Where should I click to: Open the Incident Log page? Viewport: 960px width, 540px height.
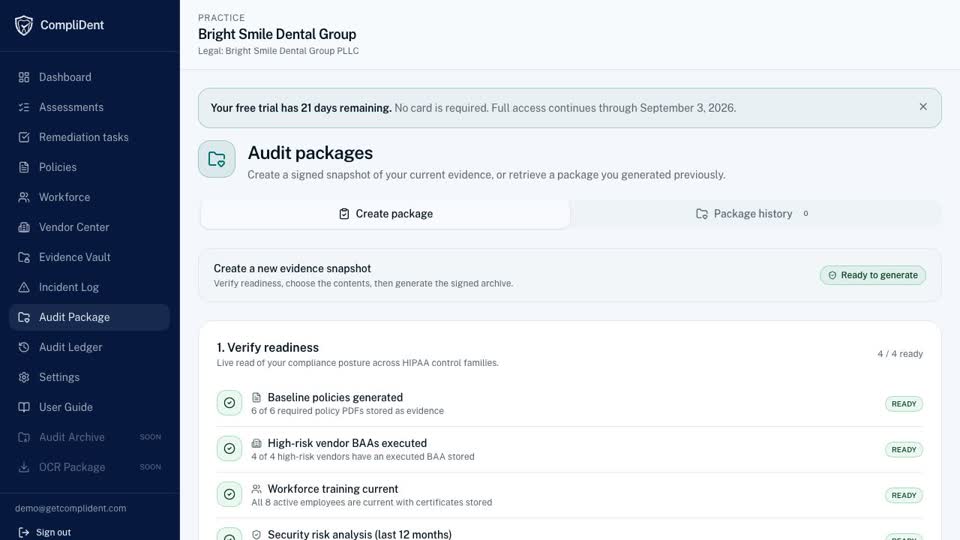click(x=89, y=287)
